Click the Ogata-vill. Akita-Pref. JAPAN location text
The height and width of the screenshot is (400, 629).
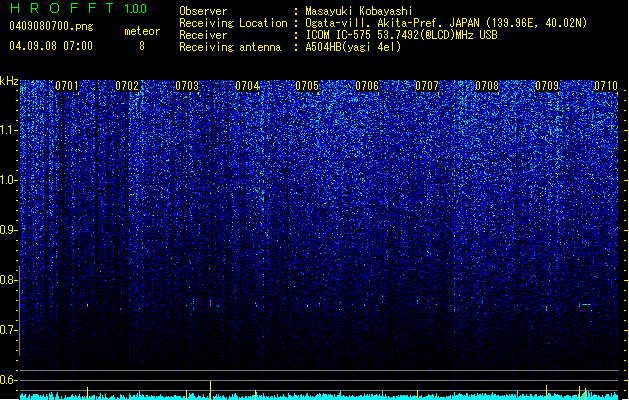[446, 23]
